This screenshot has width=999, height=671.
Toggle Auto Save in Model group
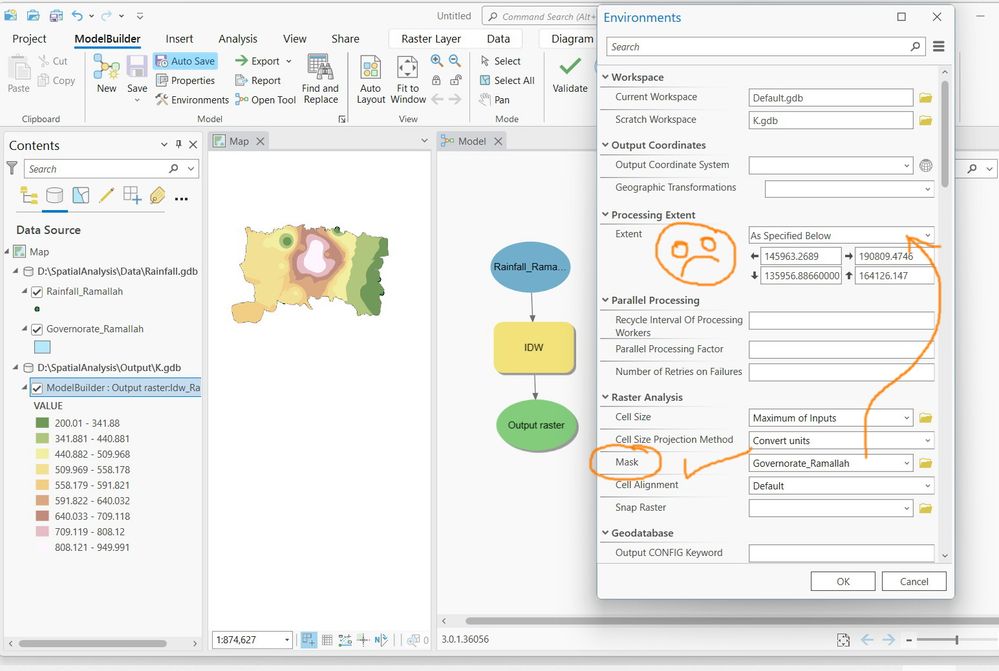click(185, 61)
